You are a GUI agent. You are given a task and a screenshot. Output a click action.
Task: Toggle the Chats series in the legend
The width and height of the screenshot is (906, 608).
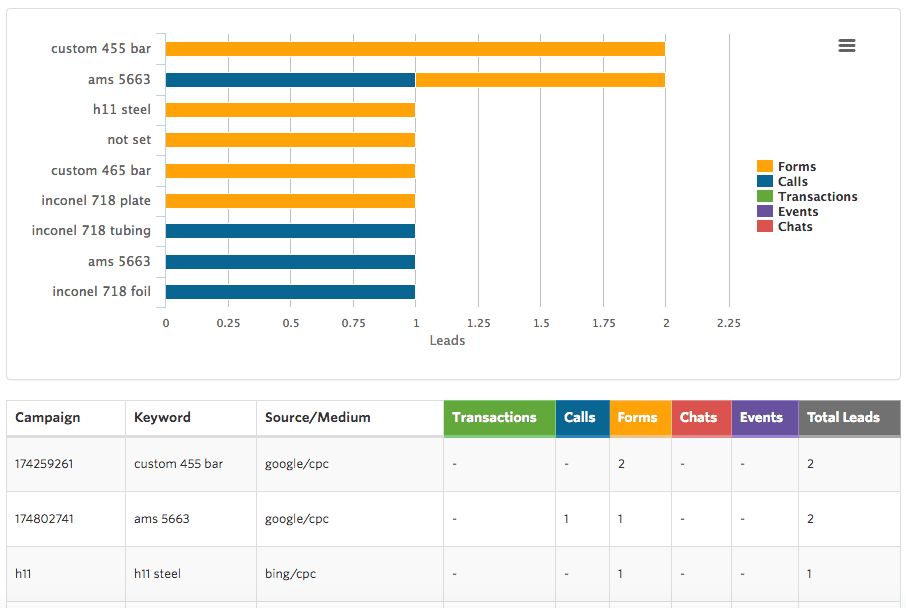(785, 227)
